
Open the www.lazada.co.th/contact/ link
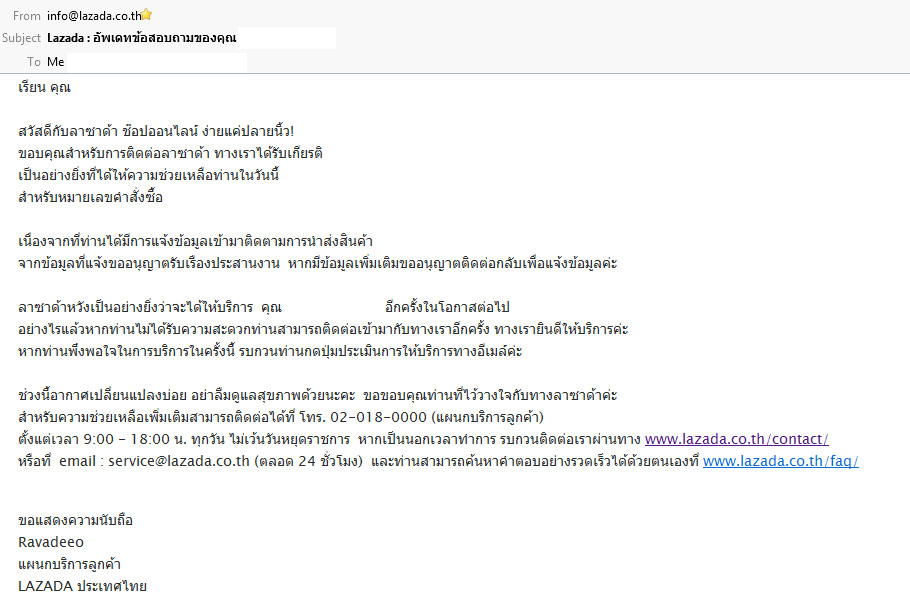coord(736,439)
